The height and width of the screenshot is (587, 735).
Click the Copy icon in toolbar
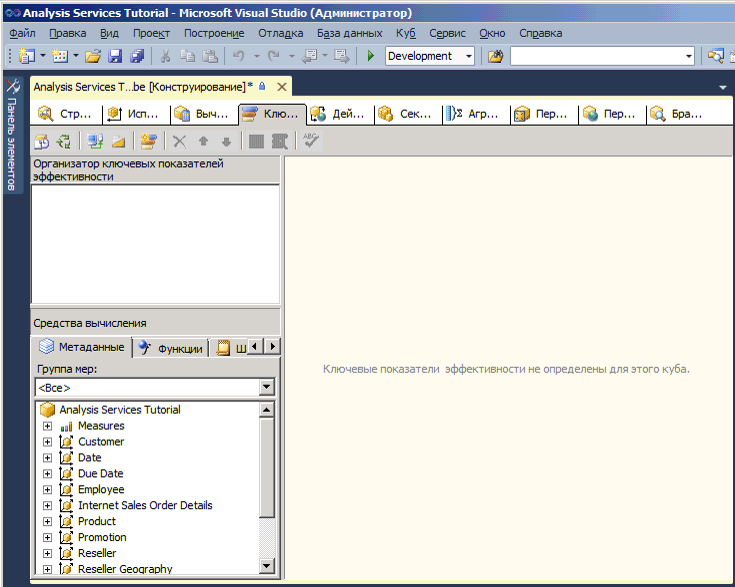(188, 56)
